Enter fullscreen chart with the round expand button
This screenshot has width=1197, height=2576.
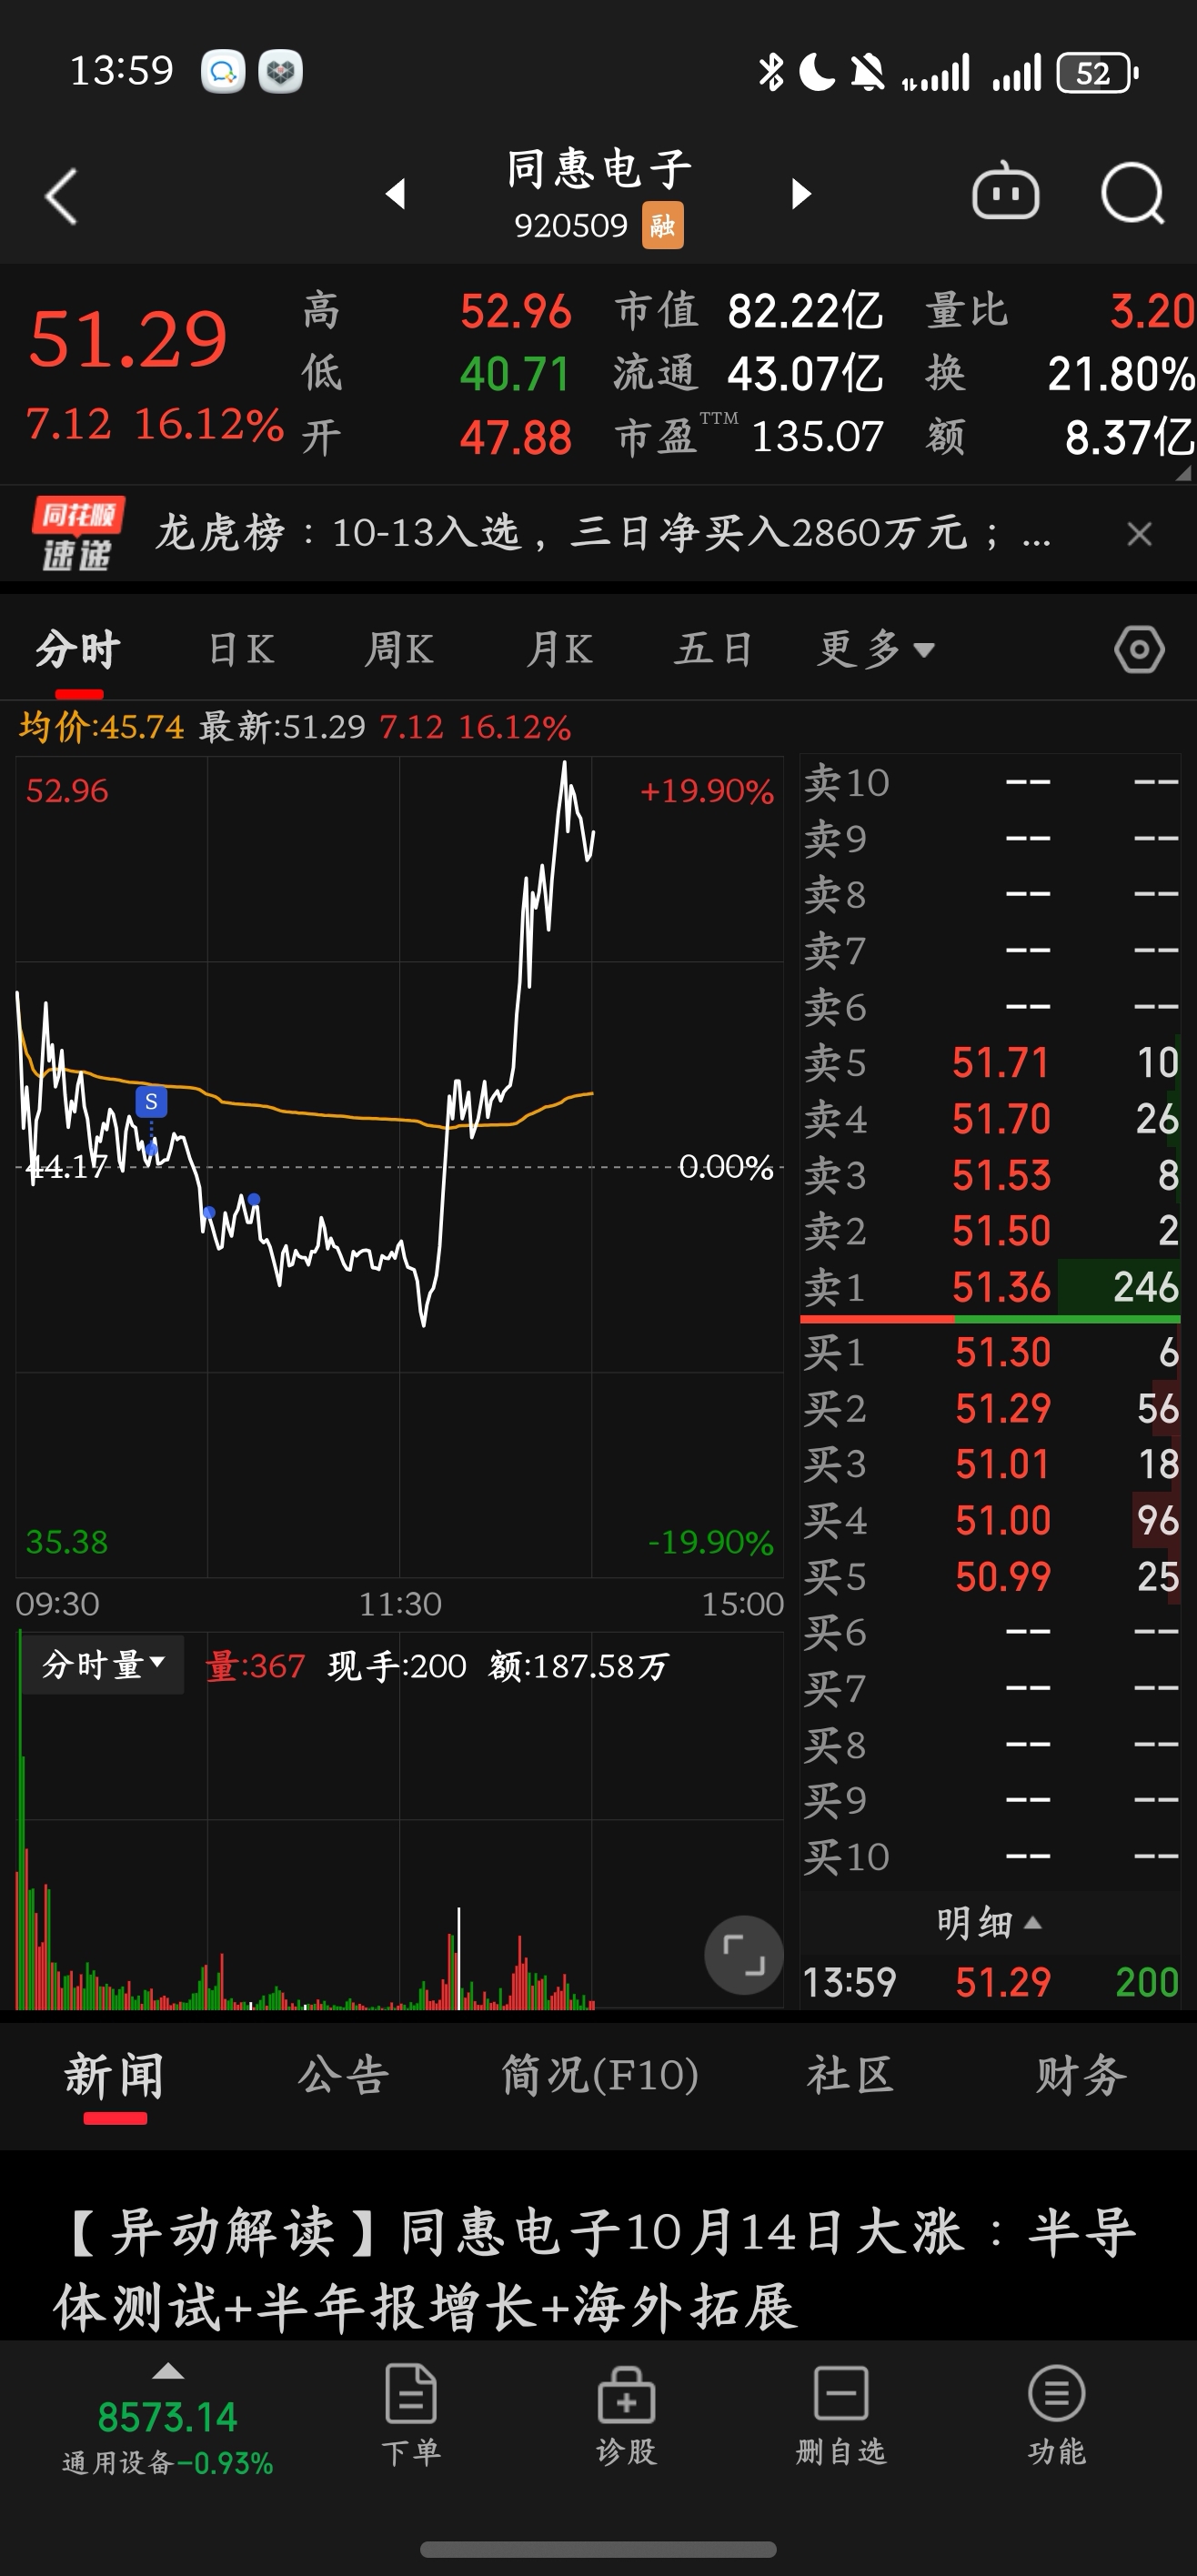(x=743, y=1954)
